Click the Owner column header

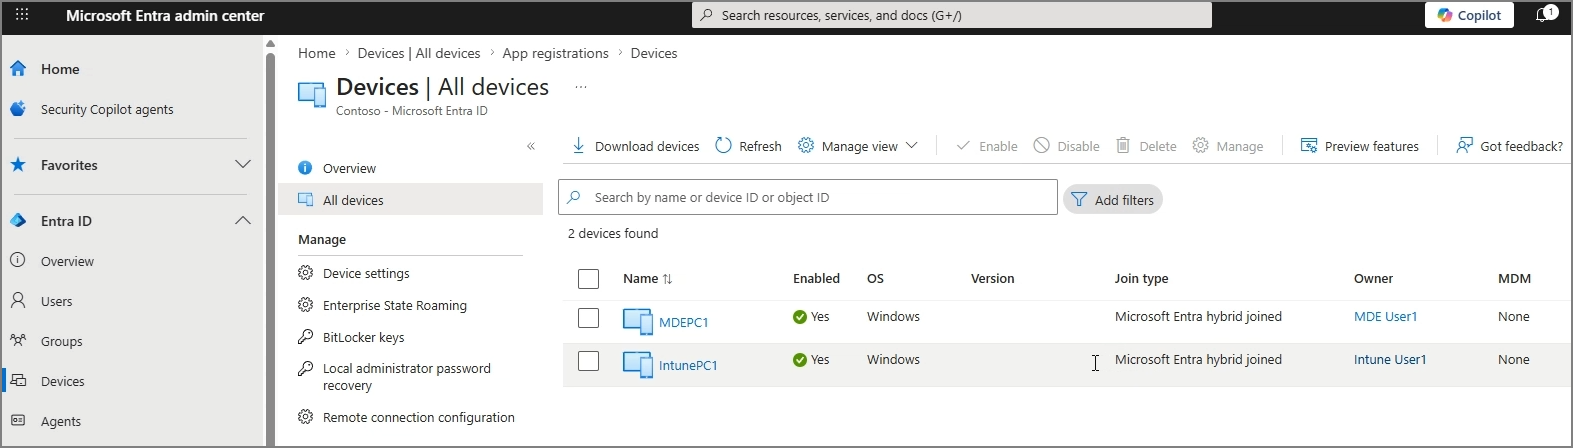(1373, 279)
